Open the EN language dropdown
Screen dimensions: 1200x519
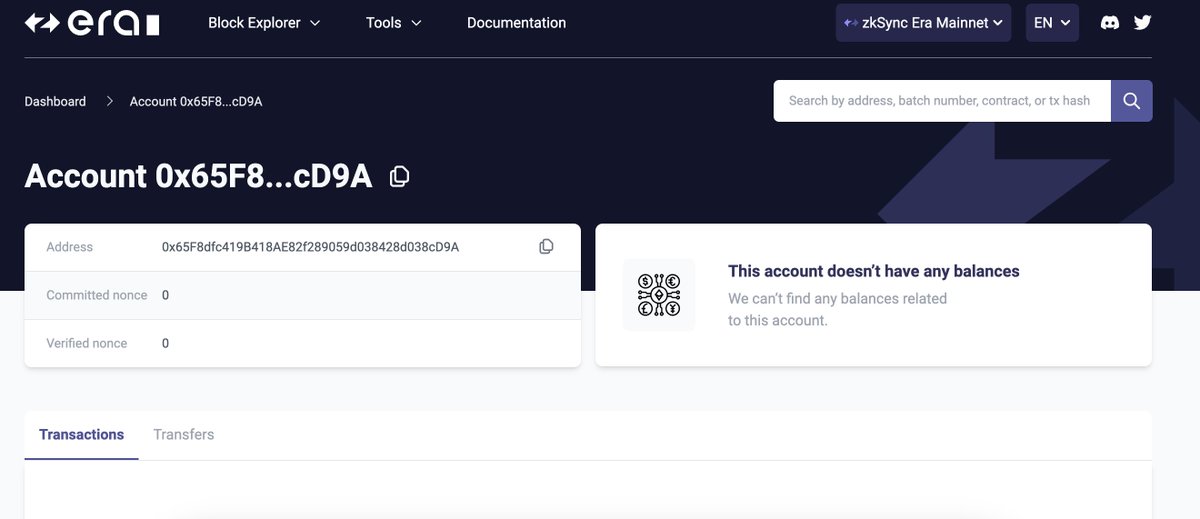[1052, 22]
